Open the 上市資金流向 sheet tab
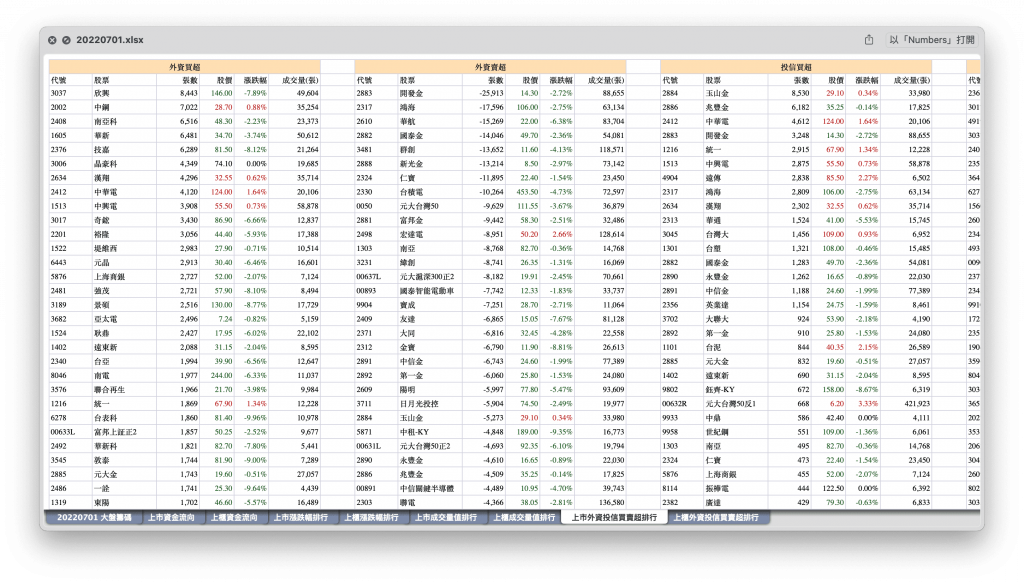The width and height of the screenshot is (1024, 583). pos(171,518)
